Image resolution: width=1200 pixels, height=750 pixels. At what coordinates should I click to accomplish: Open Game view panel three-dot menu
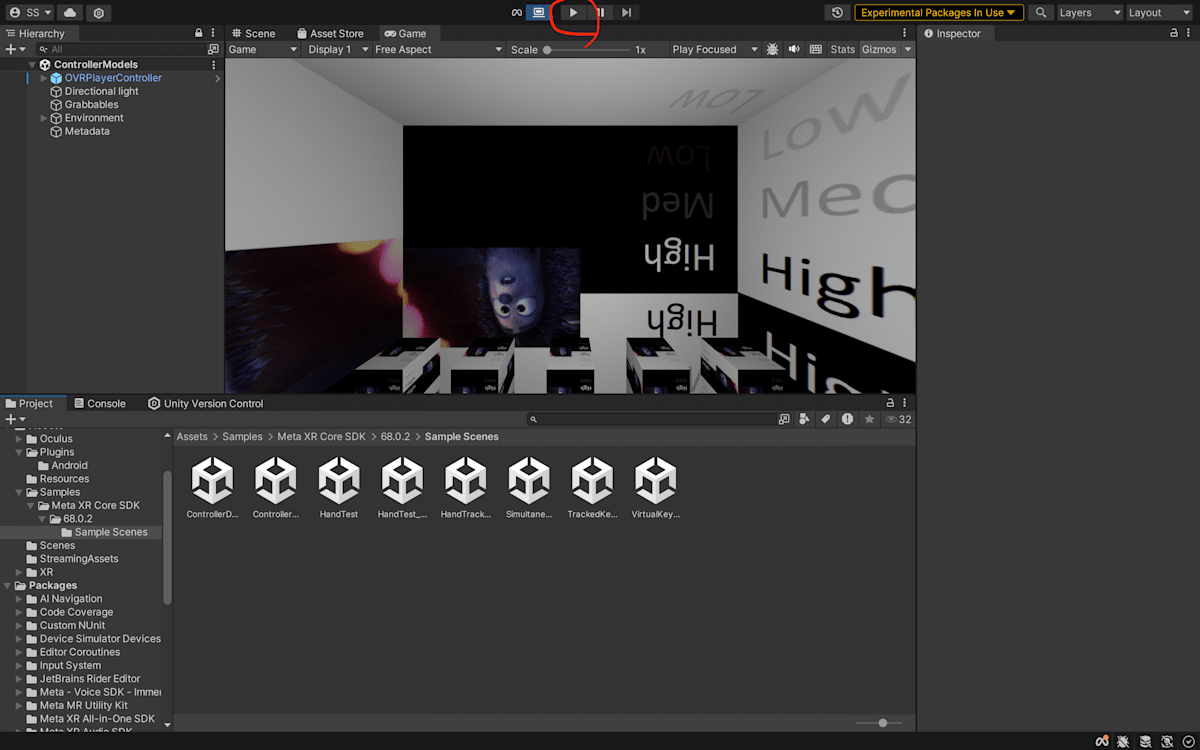pos(904,33)
